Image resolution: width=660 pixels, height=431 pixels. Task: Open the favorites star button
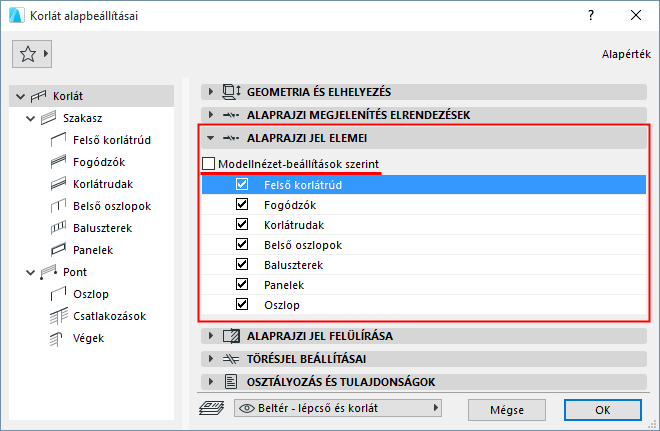[32, 54]
